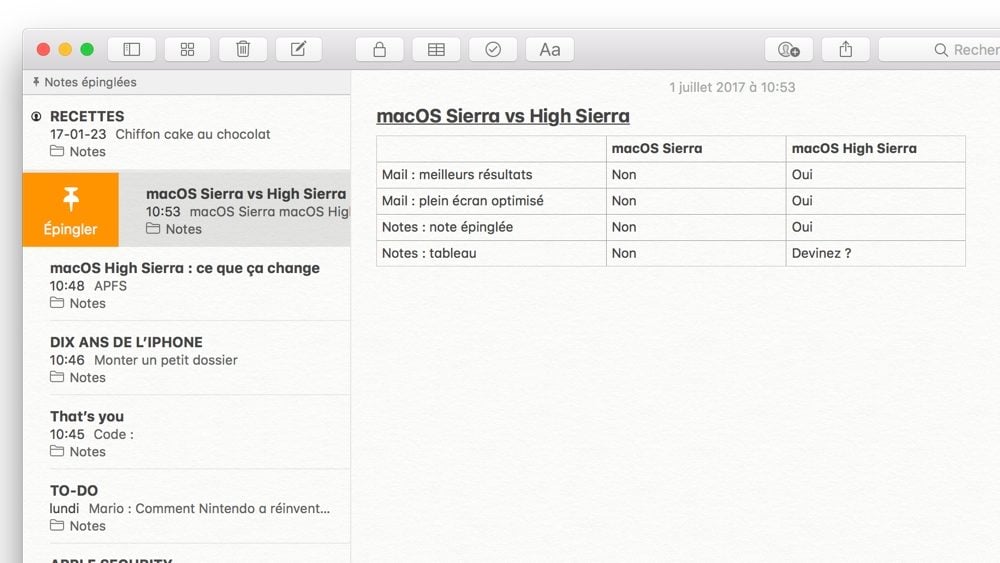Click the 'Notes : tableau' cell

point(491,253)
